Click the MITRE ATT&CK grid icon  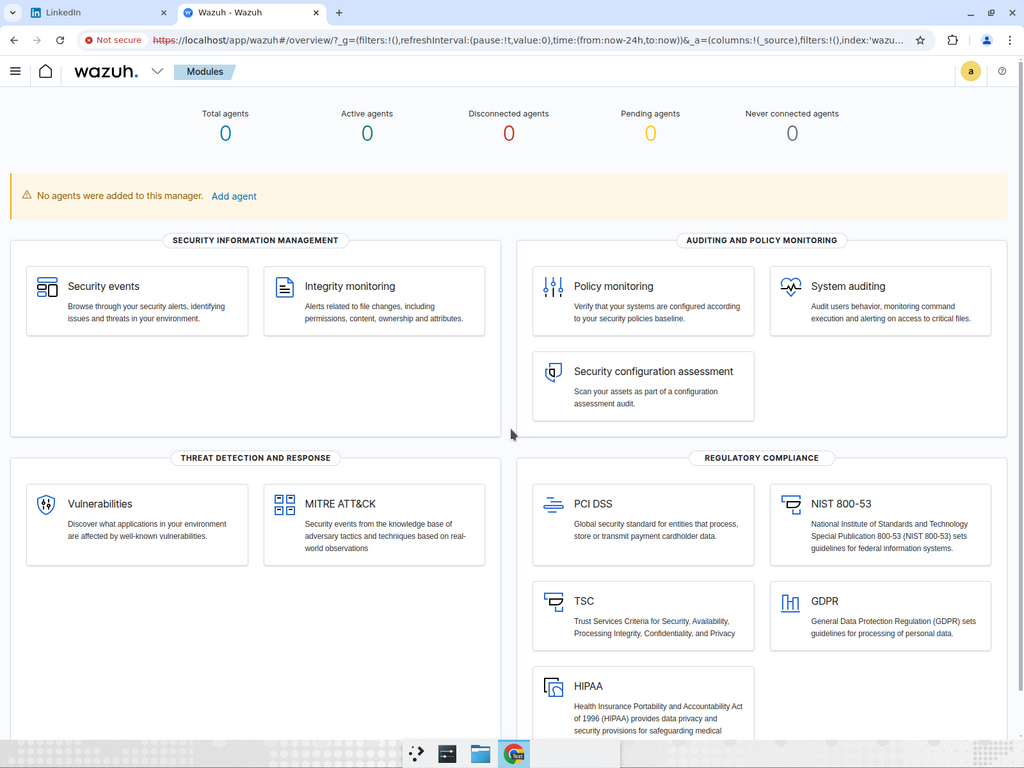(x=285, y=505)
